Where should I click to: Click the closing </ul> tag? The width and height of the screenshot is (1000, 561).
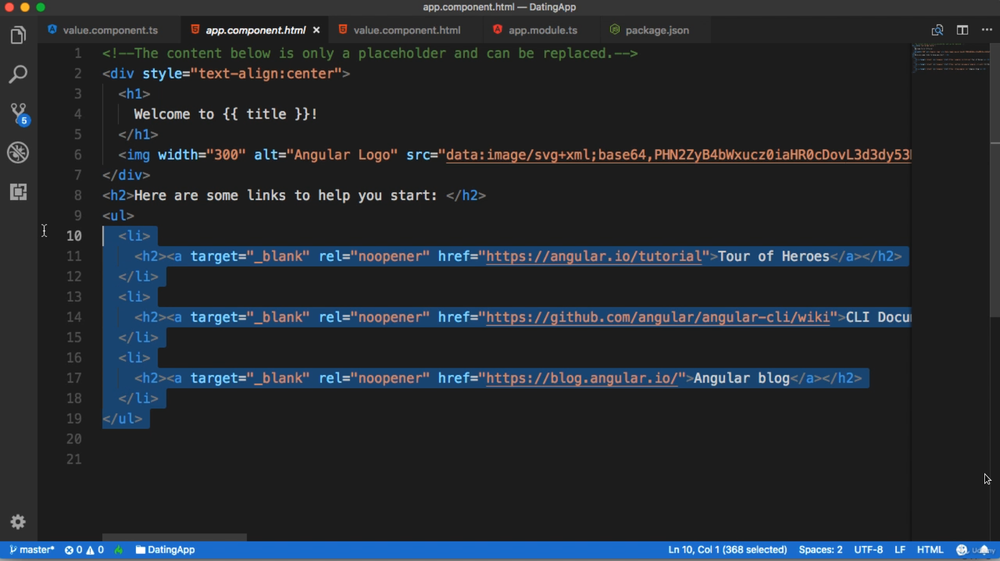point(122,419)
